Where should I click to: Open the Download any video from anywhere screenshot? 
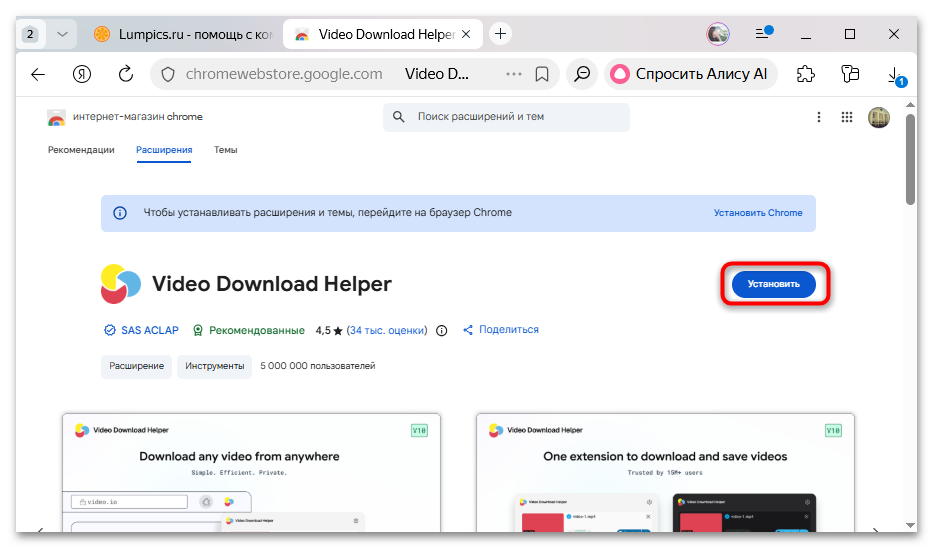point(251,472)
